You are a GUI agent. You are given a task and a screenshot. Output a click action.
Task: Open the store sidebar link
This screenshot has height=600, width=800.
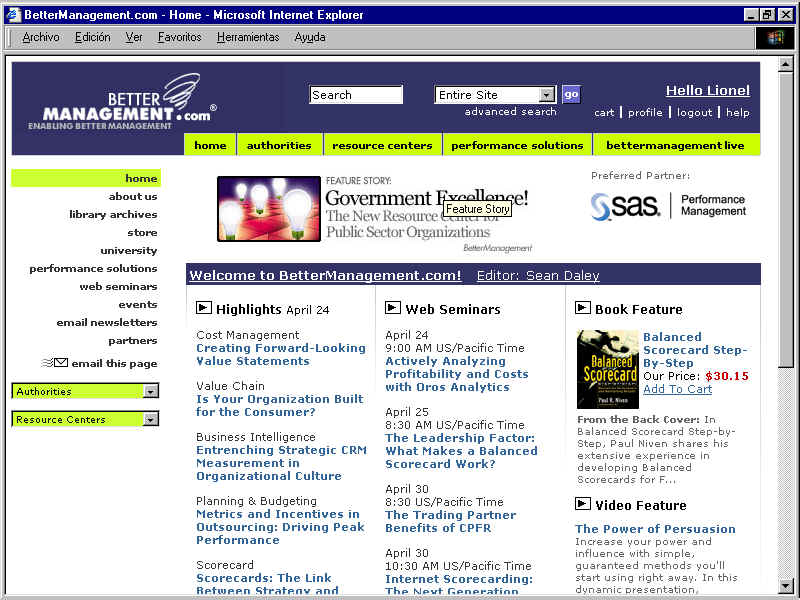(x=142, y=233)
